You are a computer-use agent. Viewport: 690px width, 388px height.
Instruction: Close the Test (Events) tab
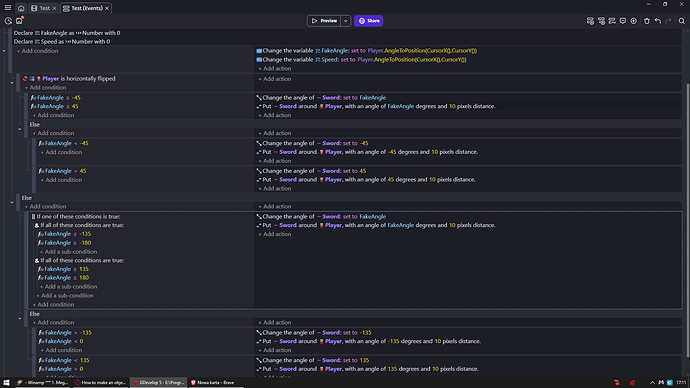[x=107, y=8]
